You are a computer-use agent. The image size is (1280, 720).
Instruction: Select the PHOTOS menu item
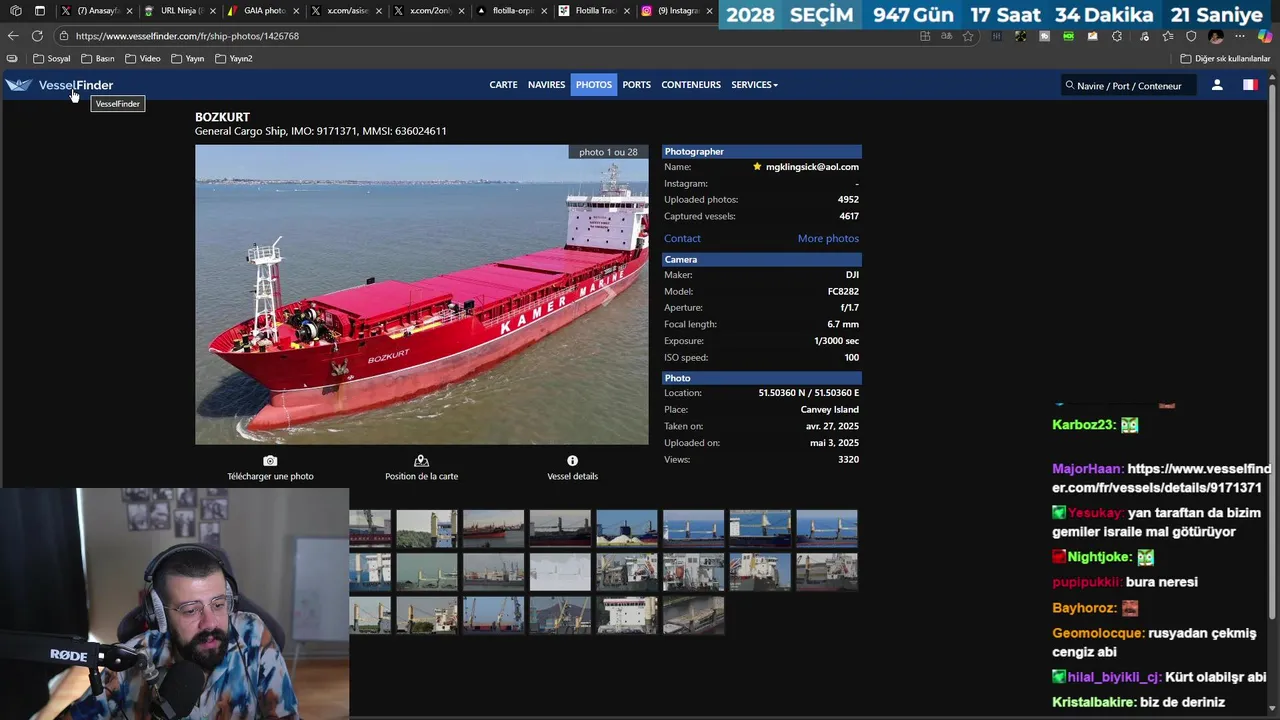[593, 85]
